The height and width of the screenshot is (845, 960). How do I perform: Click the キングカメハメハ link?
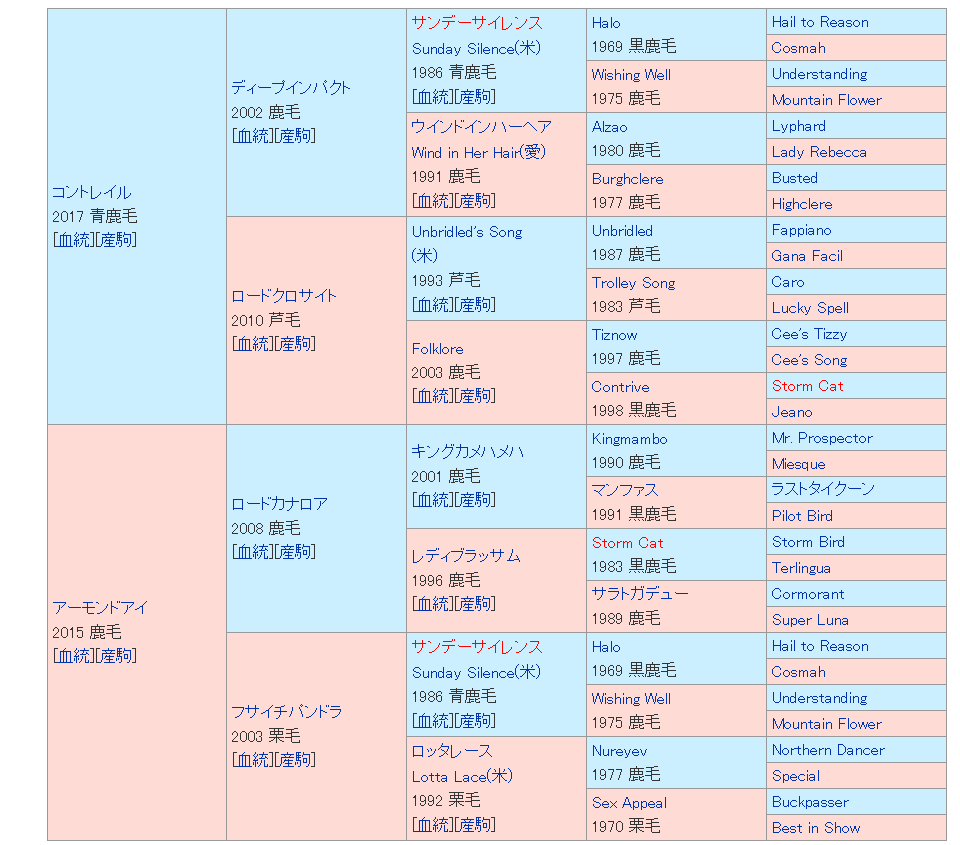(468, 452)
